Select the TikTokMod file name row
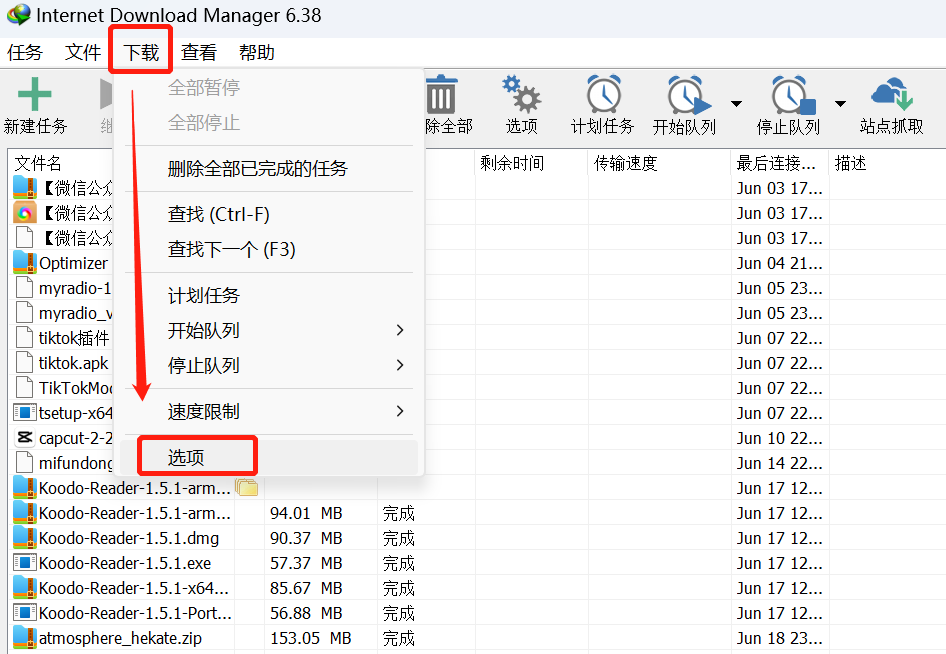 point(75,388)
